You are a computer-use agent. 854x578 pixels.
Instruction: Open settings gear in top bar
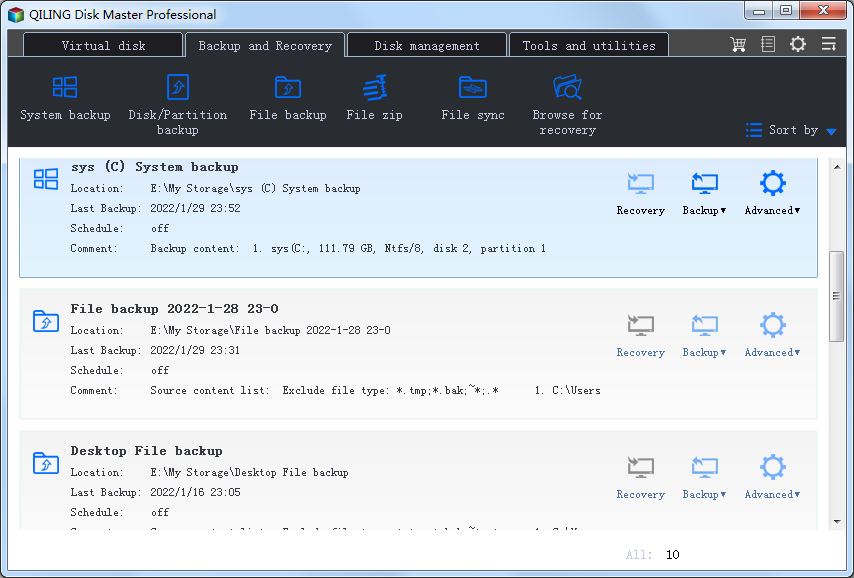(x=797, y=45)
